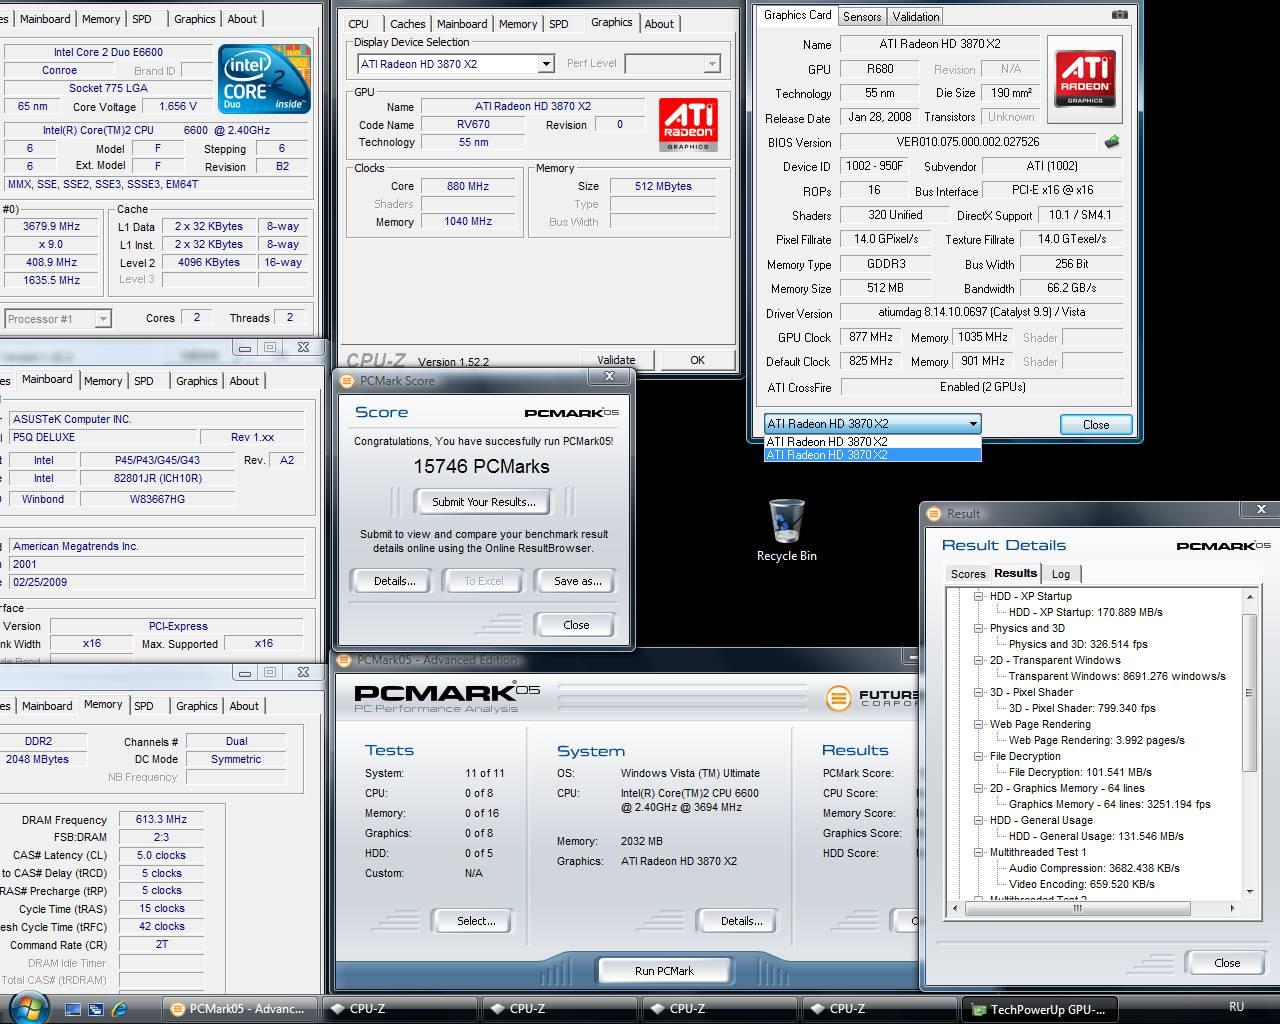
Task: Open the Windows Start orb
Action: pyautogui.click(x=28, y=1007)
